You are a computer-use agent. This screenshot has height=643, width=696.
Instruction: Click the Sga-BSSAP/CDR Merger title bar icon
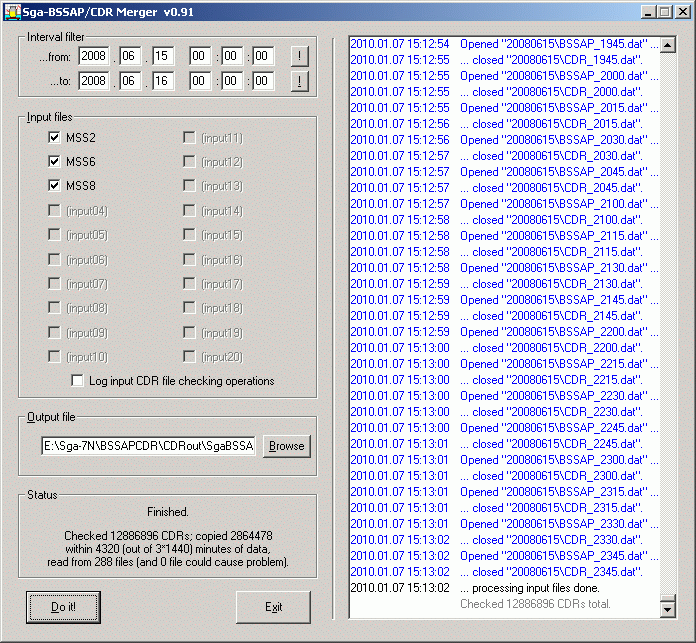click(x=12, y=12)
